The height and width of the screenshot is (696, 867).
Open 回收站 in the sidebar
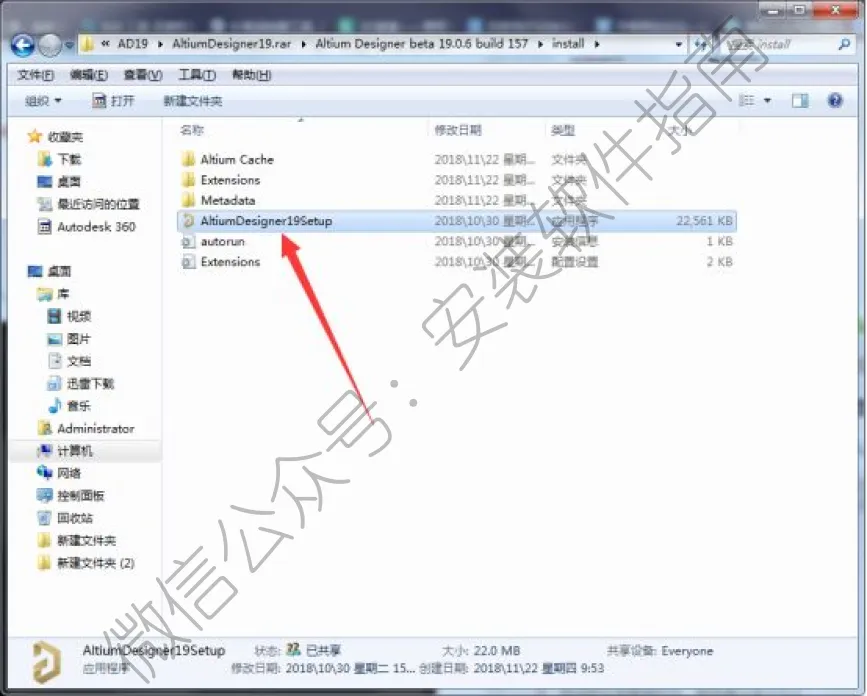point(75,519)
